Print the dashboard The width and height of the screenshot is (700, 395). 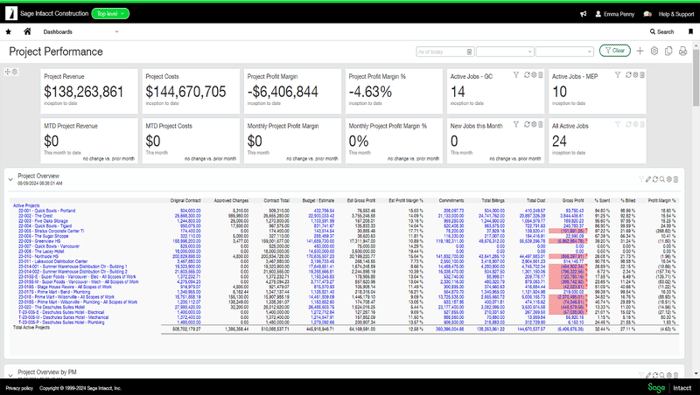tap(683, 51)
